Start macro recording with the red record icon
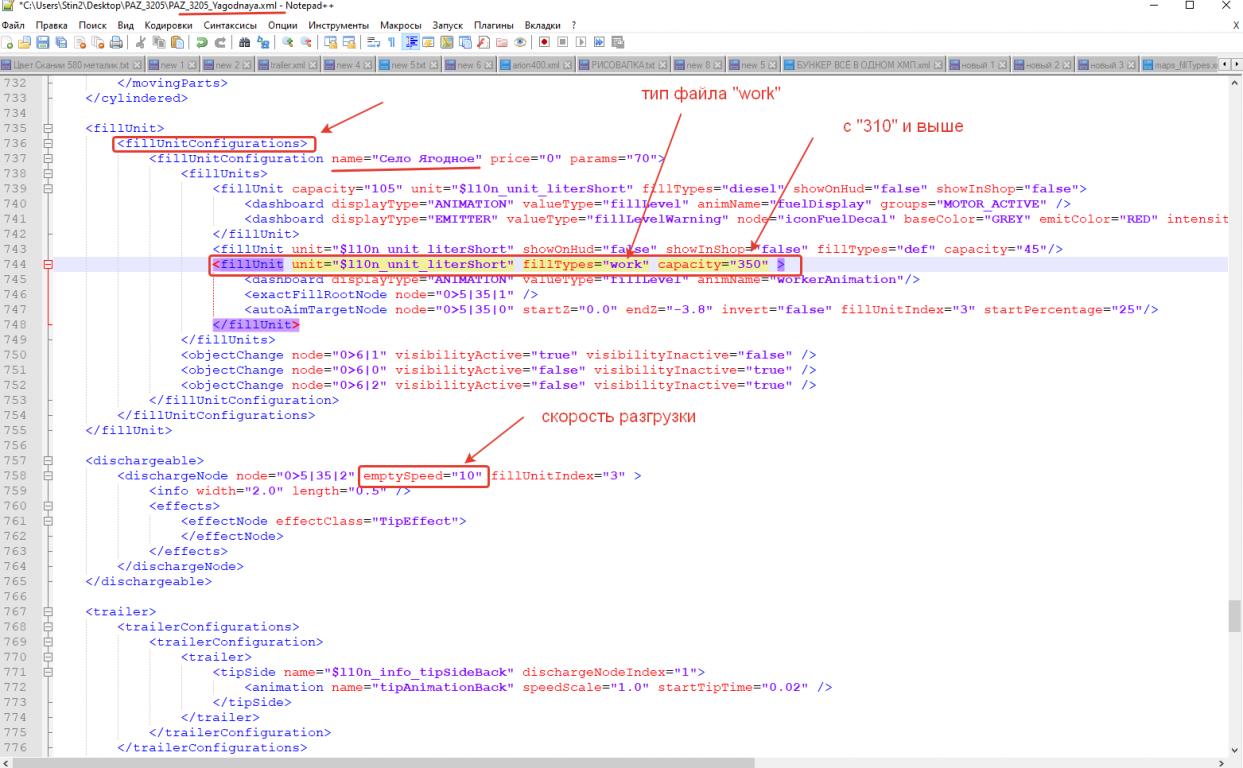This screenshot has height=768, width=1243. point(543,43)
